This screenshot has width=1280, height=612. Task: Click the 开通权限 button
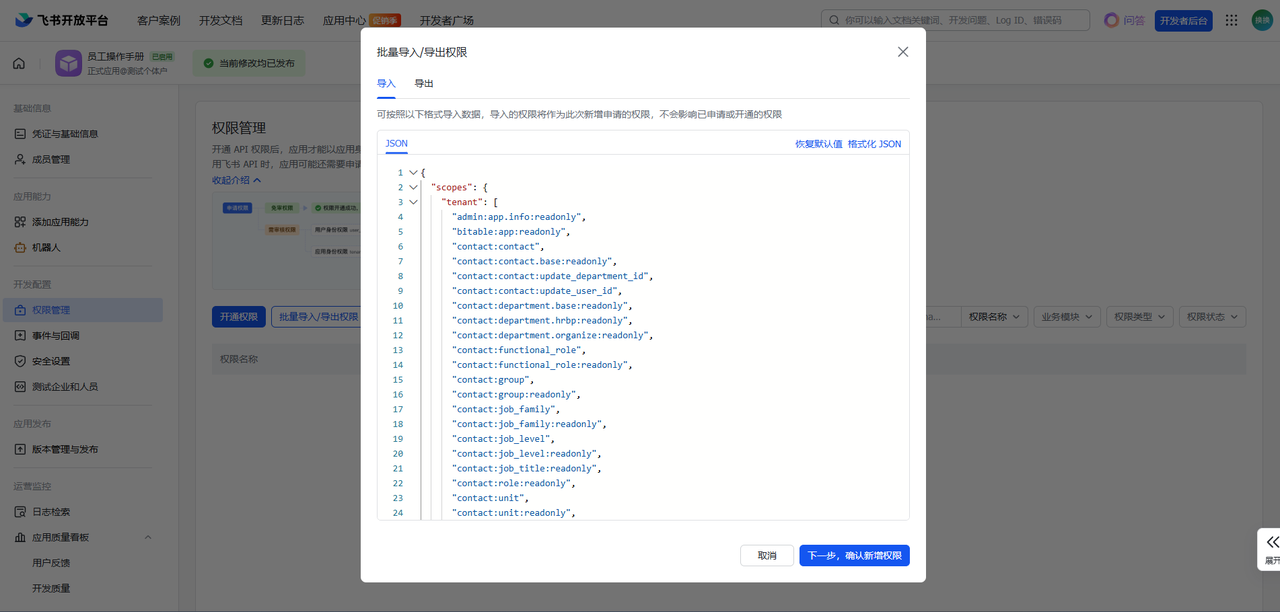(239, 317)
